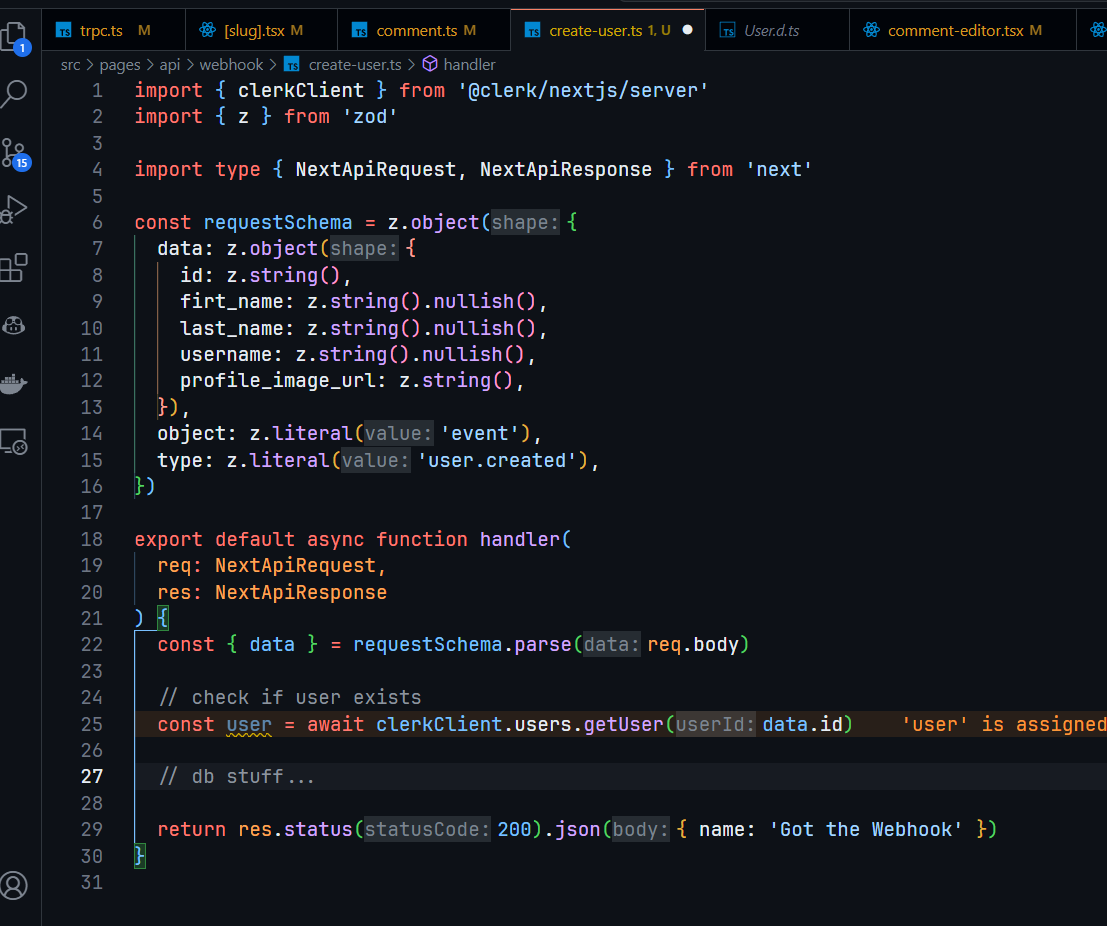Open the Explorer view in activity bar

point(14,37)
